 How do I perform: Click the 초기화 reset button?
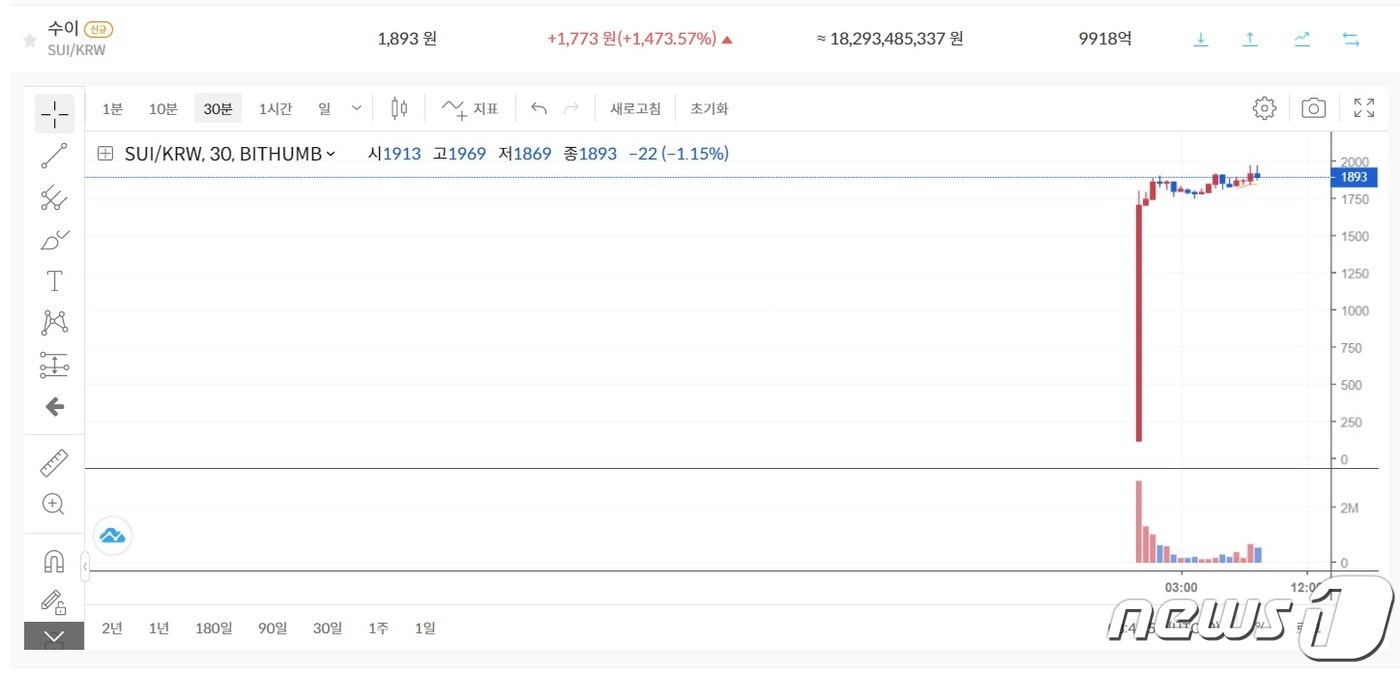(709, 109)
